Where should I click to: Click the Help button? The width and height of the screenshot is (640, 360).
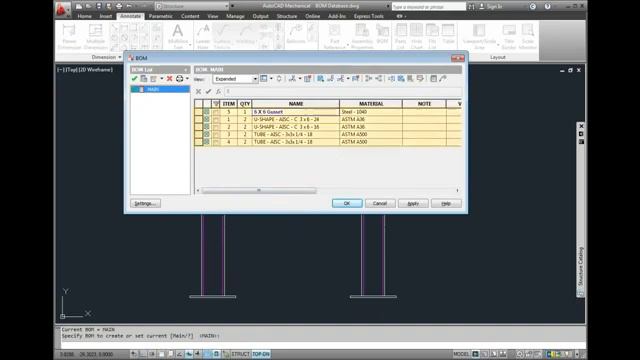tap(446, 203)
